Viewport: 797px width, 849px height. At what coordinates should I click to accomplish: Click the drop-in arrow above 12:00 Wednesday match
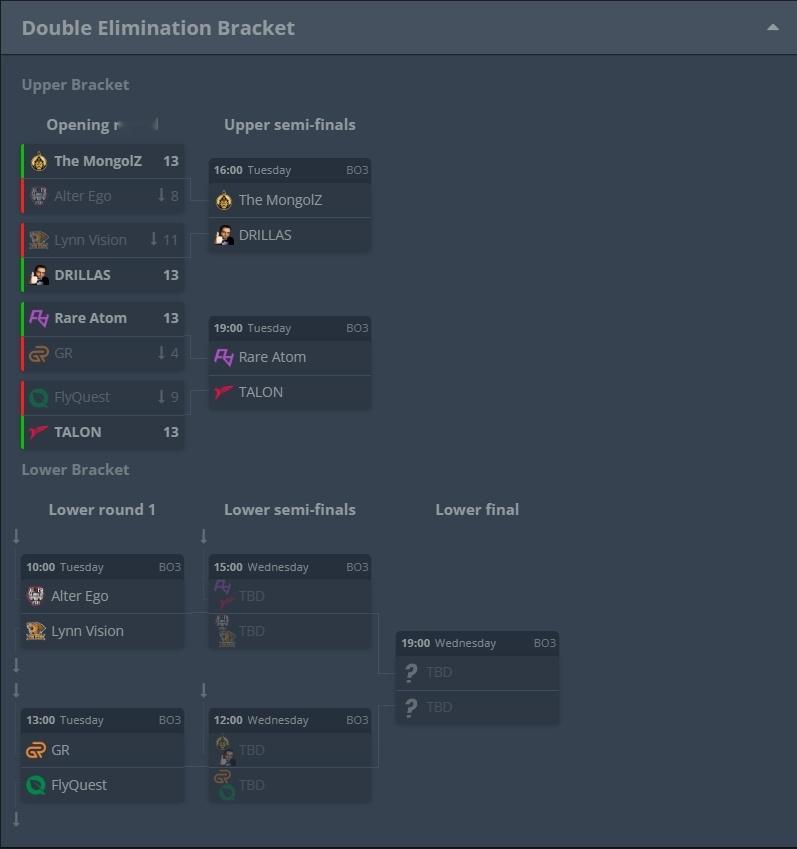pyautogui.click(x=204, y=690)
